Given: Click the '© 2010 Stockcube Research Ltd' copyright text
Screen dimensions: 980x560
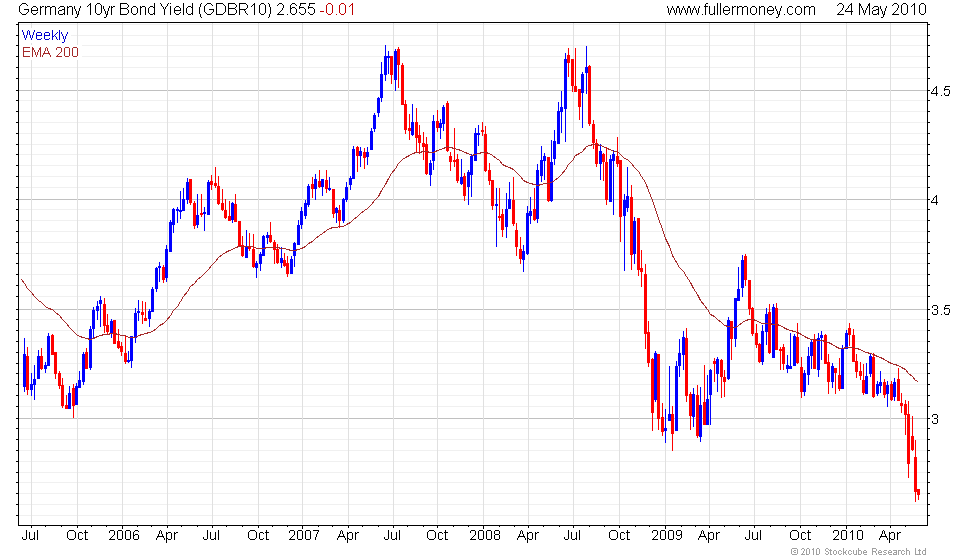Looking at the screenshot, I should tap(858, 551).
